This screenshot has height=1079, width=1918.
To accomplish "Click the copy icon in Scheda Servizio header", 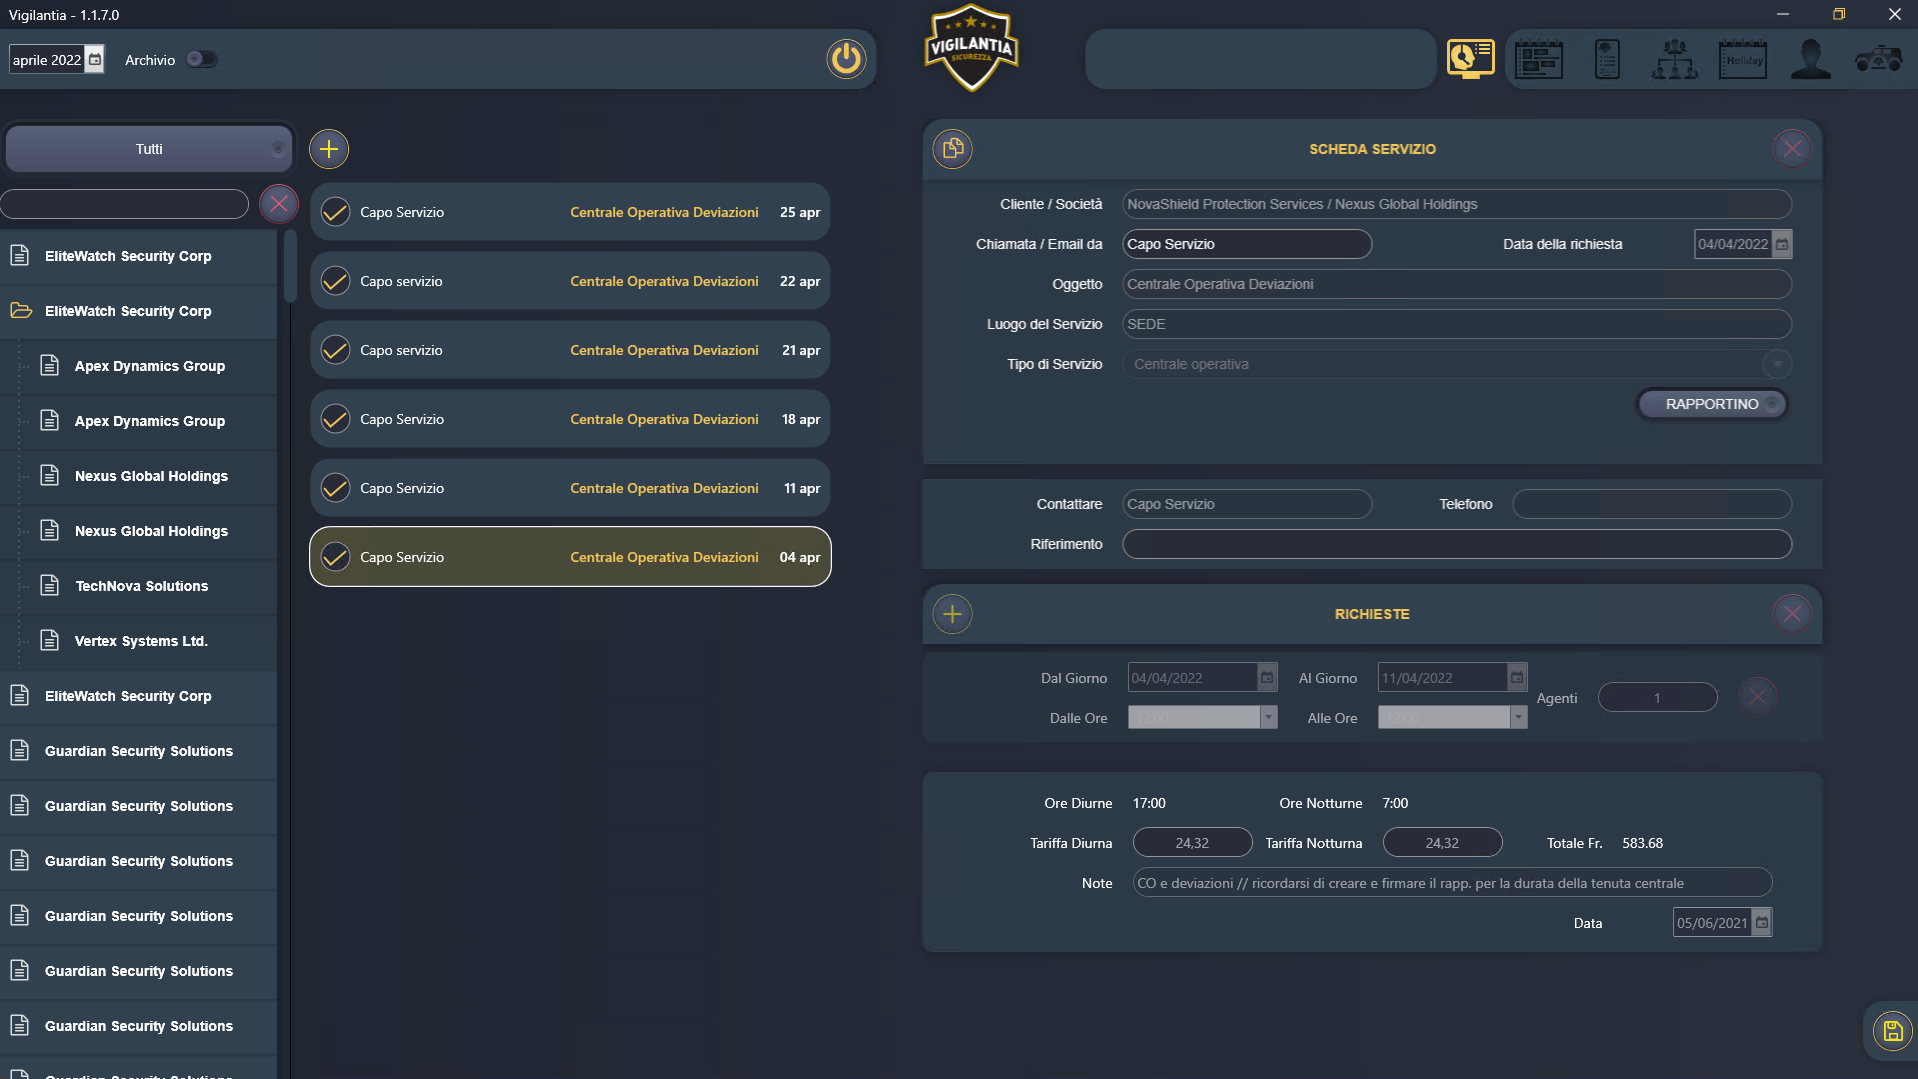I will pyautogui.click(x=953, y=149).
